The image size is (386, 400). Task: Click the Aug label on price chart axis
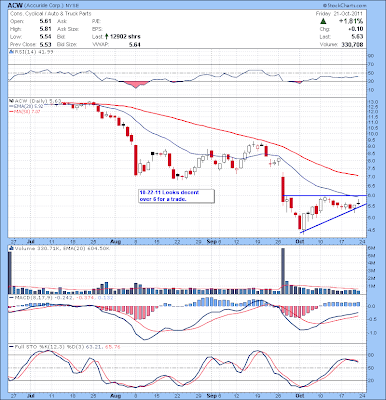115,242
